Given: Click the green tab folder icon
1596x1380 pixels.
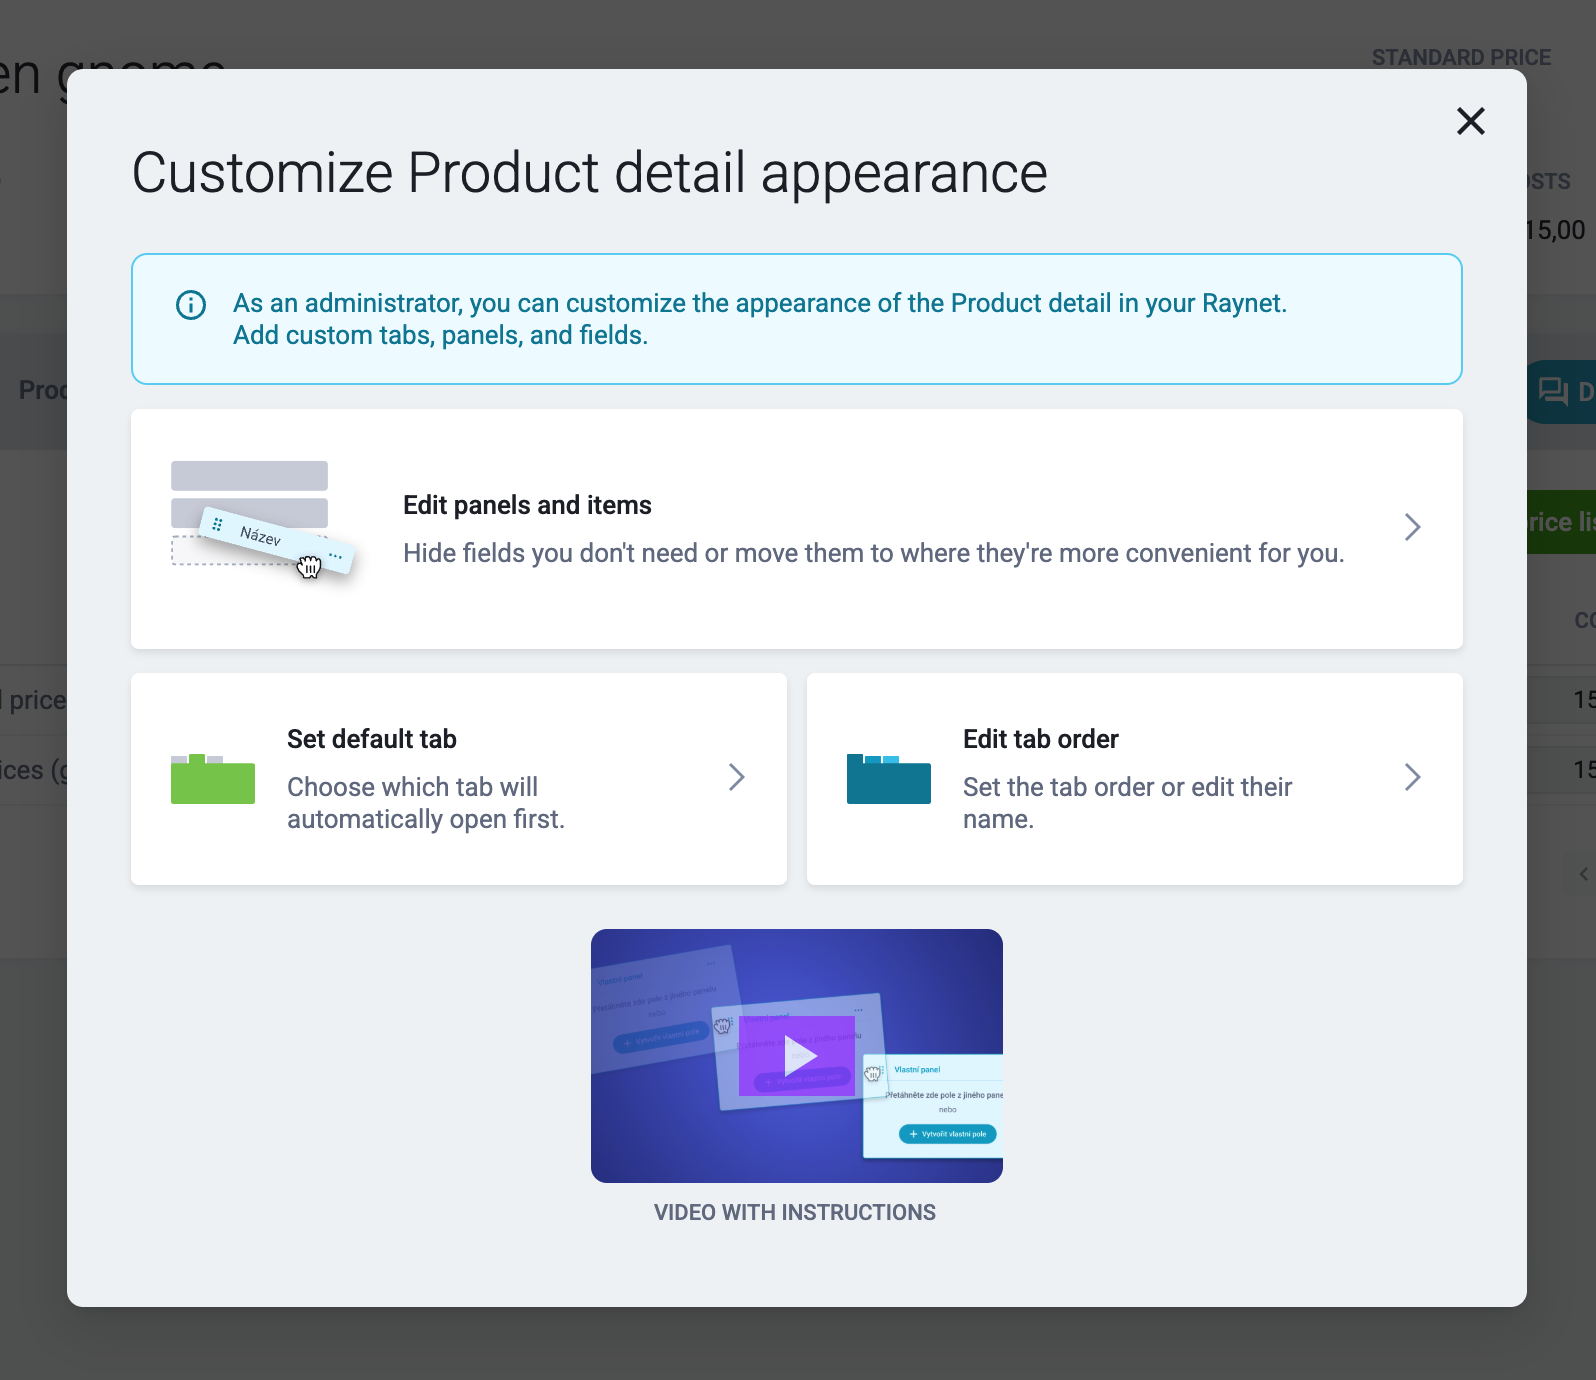Looking at the screenshot, I should pyautogui.click(x=213, y=779).
